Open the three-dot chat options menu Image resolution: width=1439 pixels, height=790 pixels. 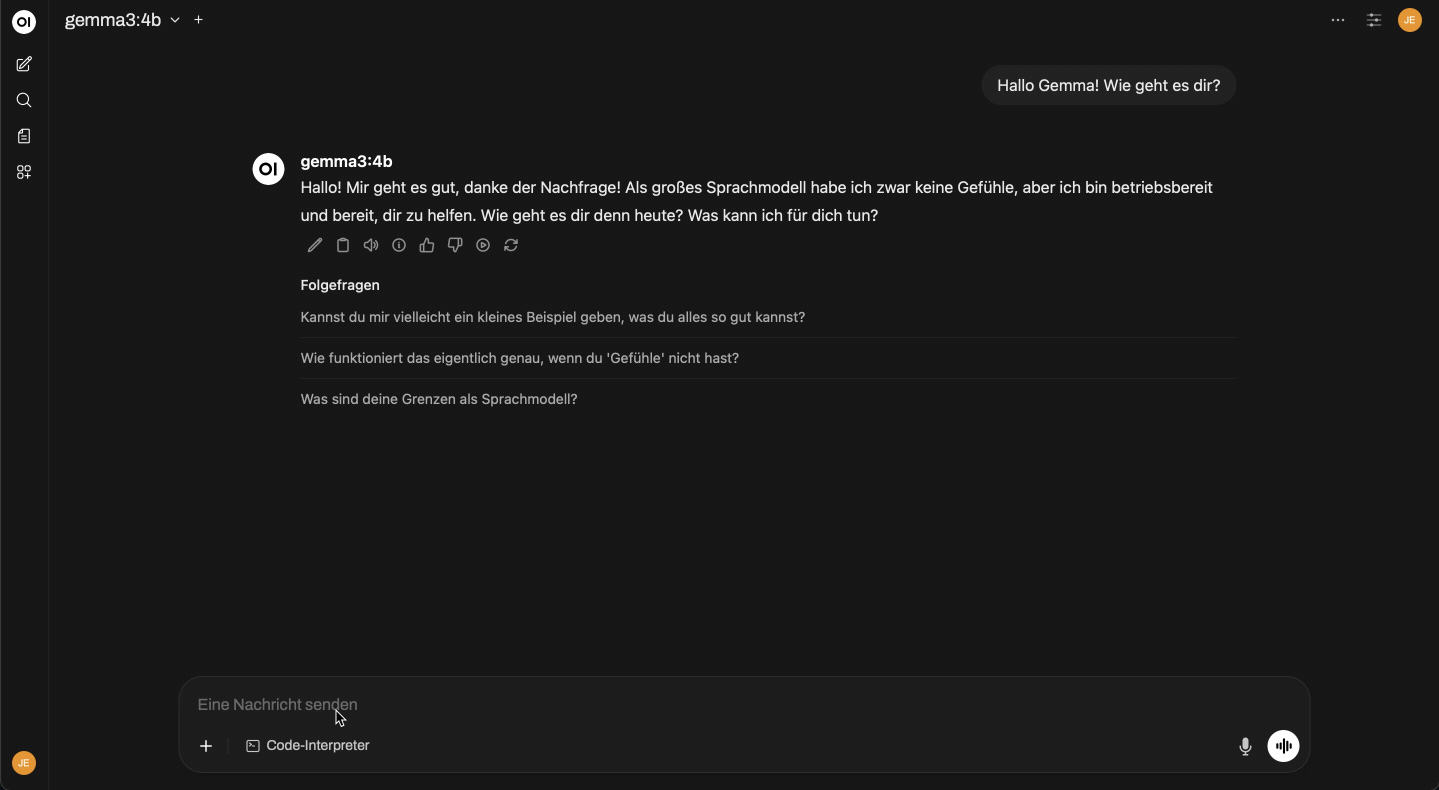[x=1339, y=20]
